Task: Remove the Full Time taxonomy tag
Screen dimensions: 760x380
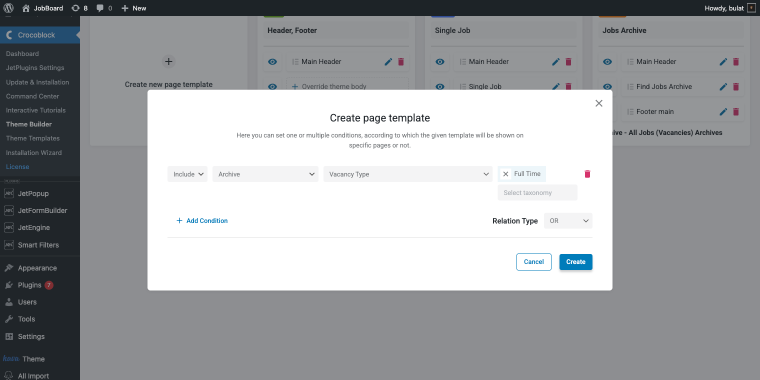Action: coord(506,174)
